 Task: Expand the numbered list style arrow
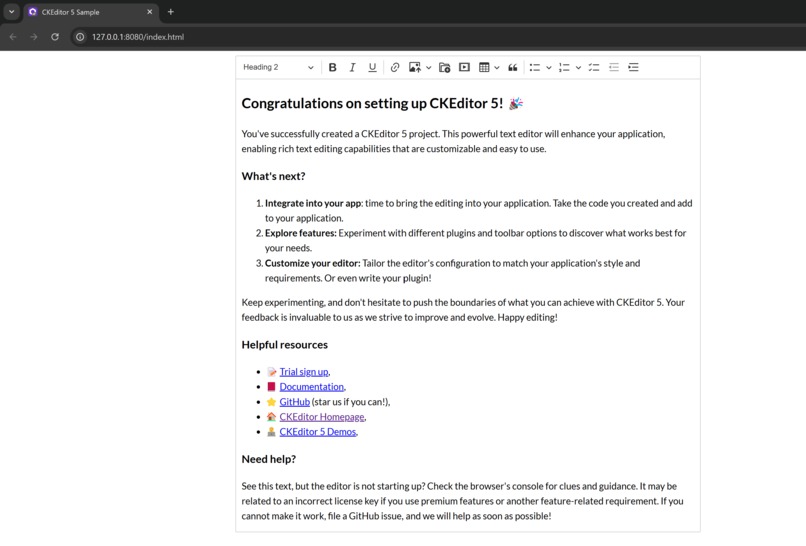pyautogui.click(x=578, y=67)
